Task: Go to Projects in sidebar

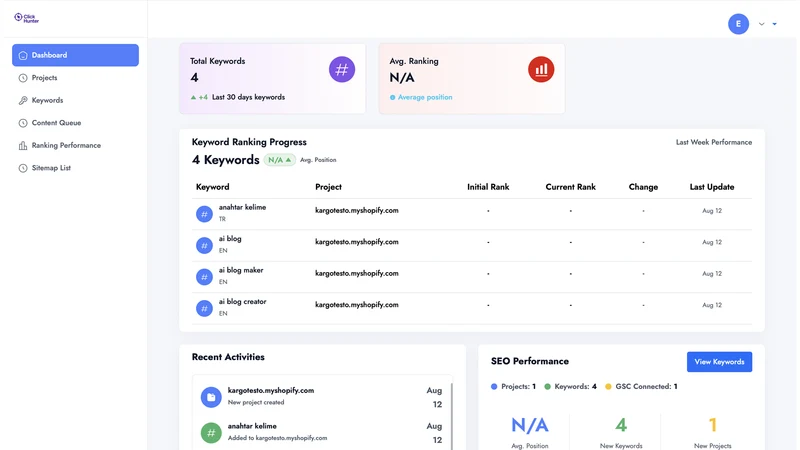Action: (x=44, y=78)
